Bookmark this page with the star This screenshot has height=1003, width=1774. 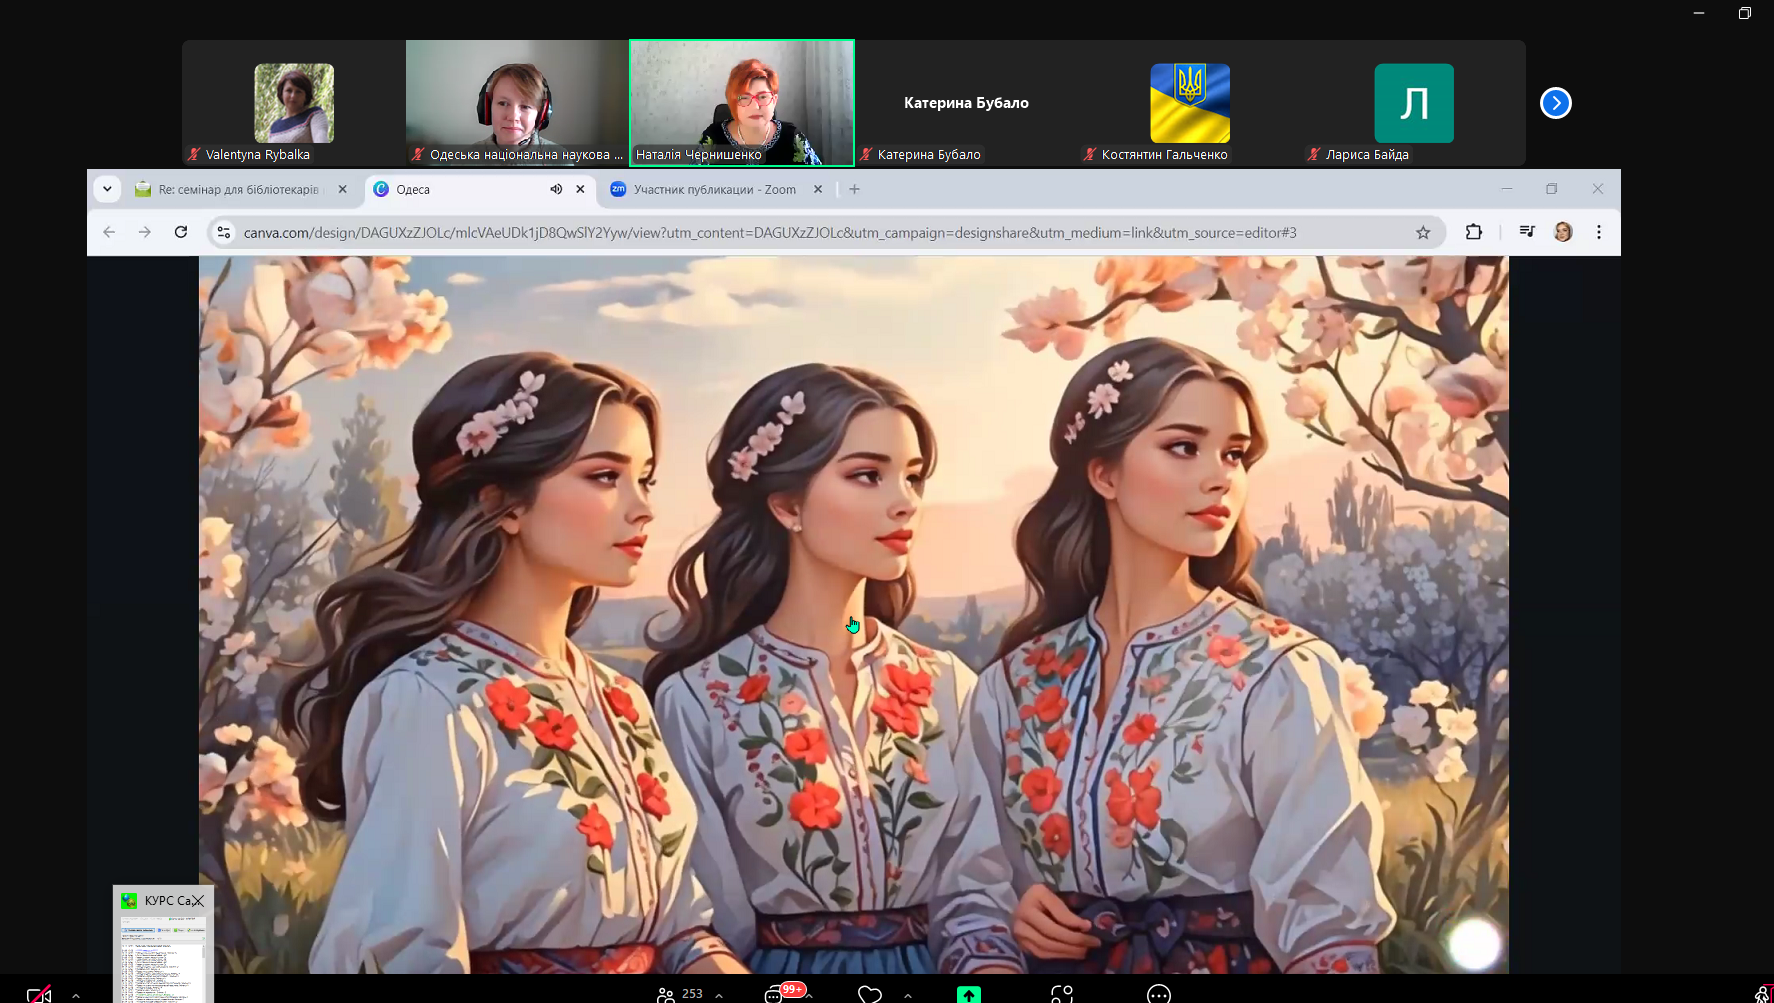1423,232
